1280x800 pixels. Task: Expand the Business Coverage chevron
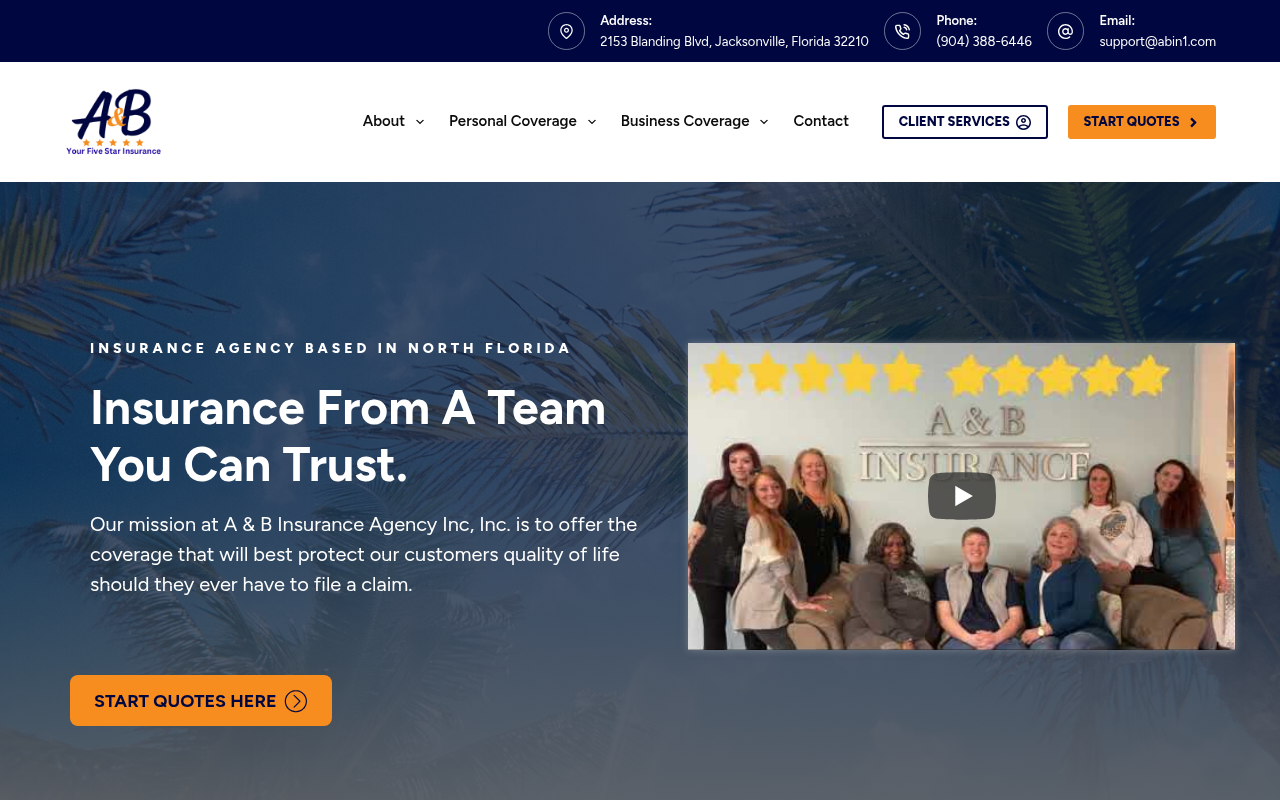point(764,122)
